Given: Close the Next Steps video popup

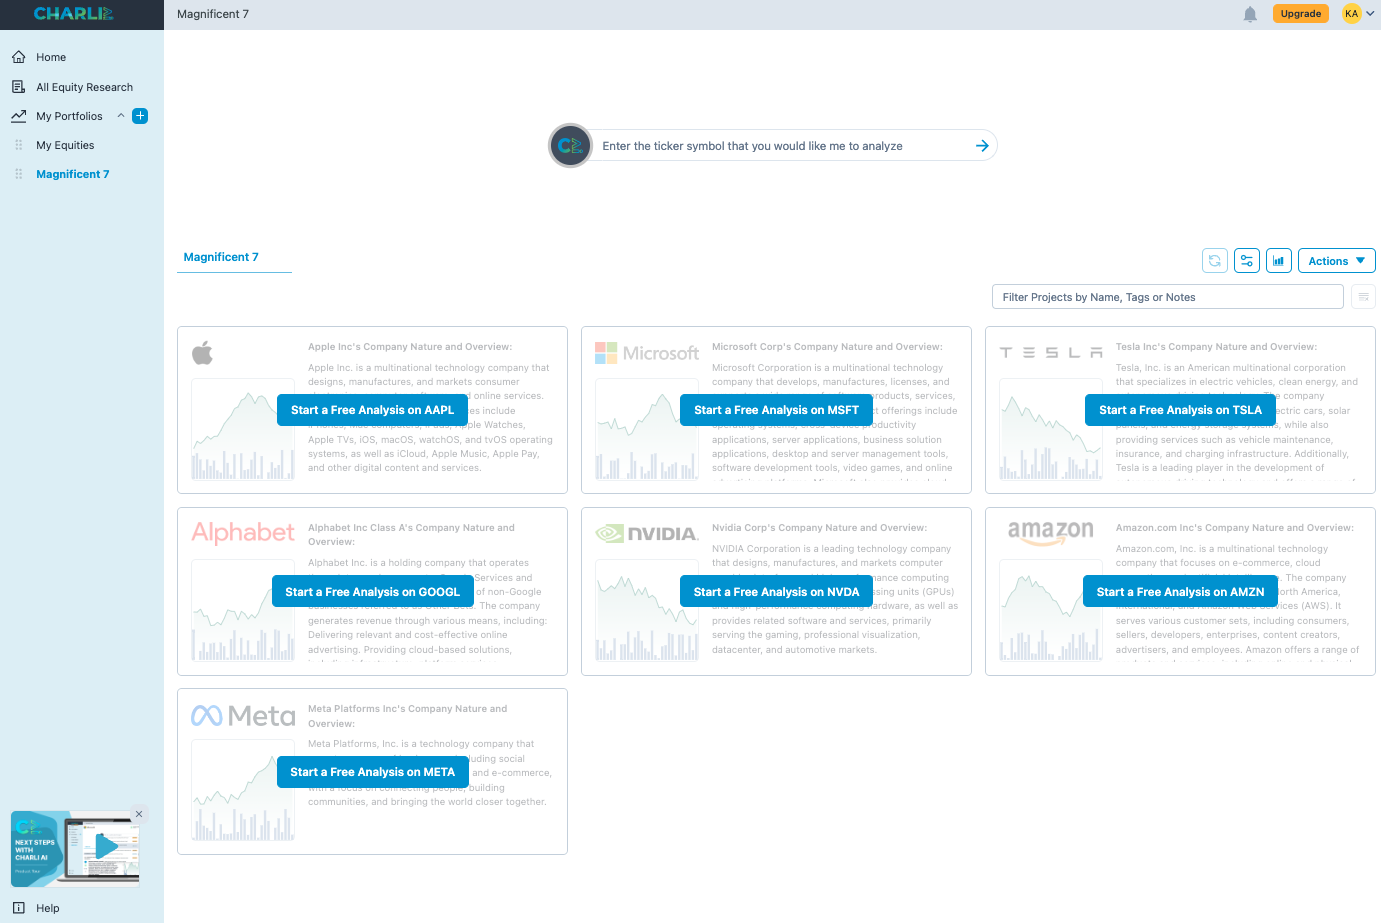Looking at the screenshot, I should point(139,814).
